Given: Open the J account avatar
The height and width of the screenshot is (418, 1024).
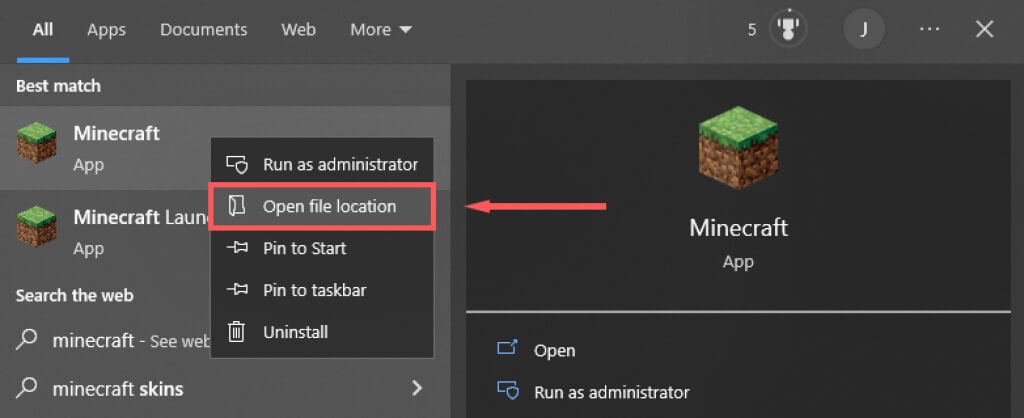Looking at the screenshot, I should click(864, 29).
